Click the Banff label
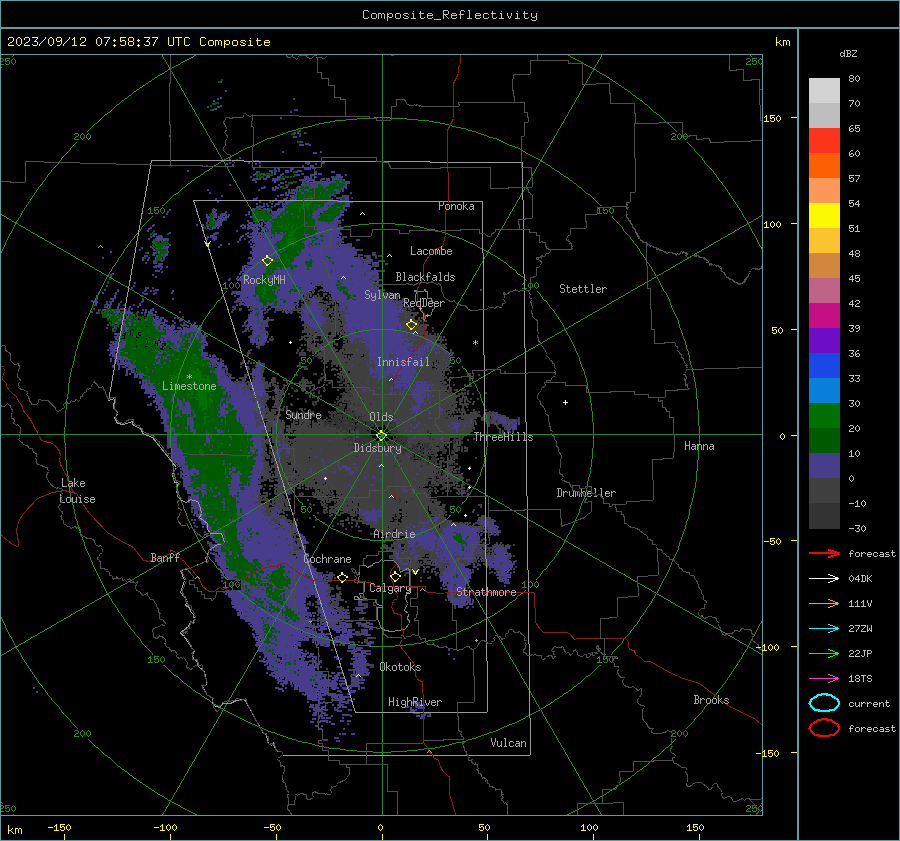Viewport: 900px width, 841px height. pos(165,557)
